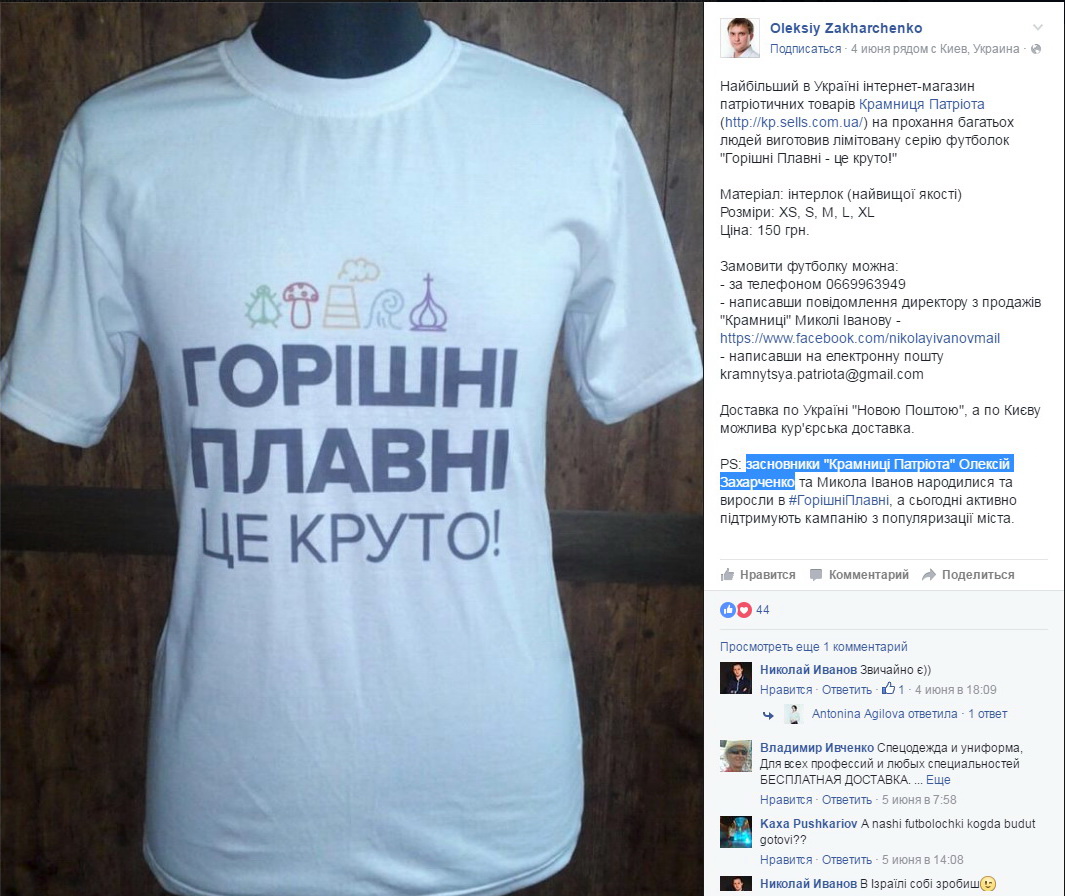This screenshot has width=1065, height=896.
Task: Click the reply arrow icon near Antonina Agilova
Action: pyautogui.click(x=768, y=715)
